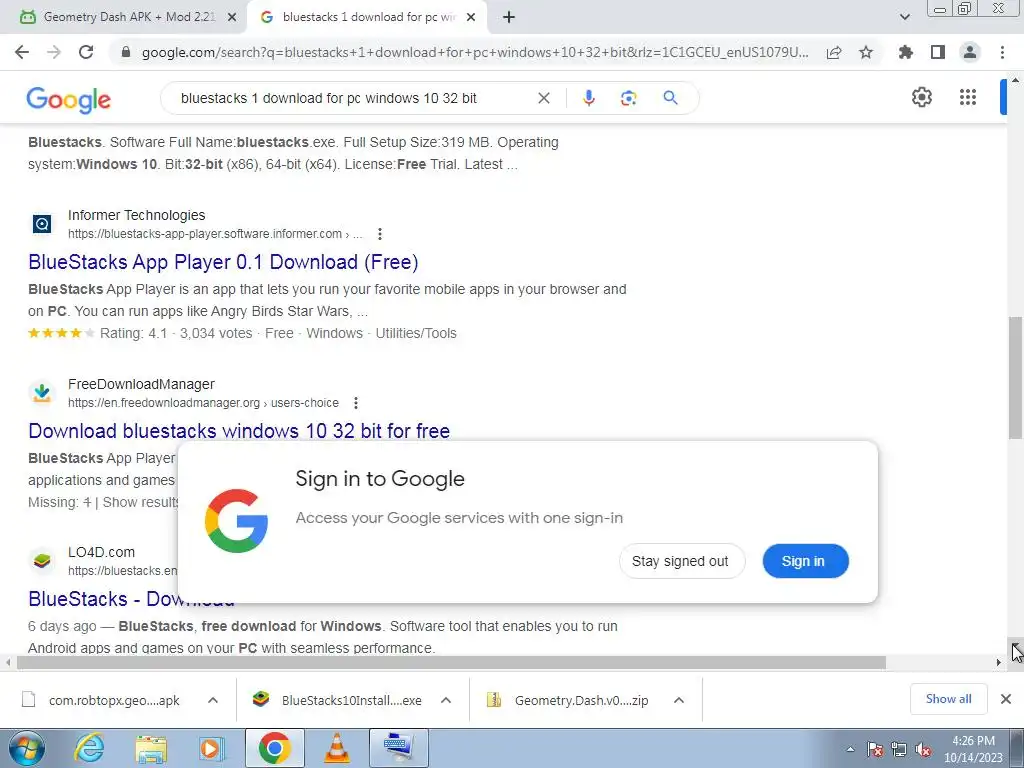Open Chrome side panel
The width and height of the screenshot is (1024, 768).
coord(938,52)
